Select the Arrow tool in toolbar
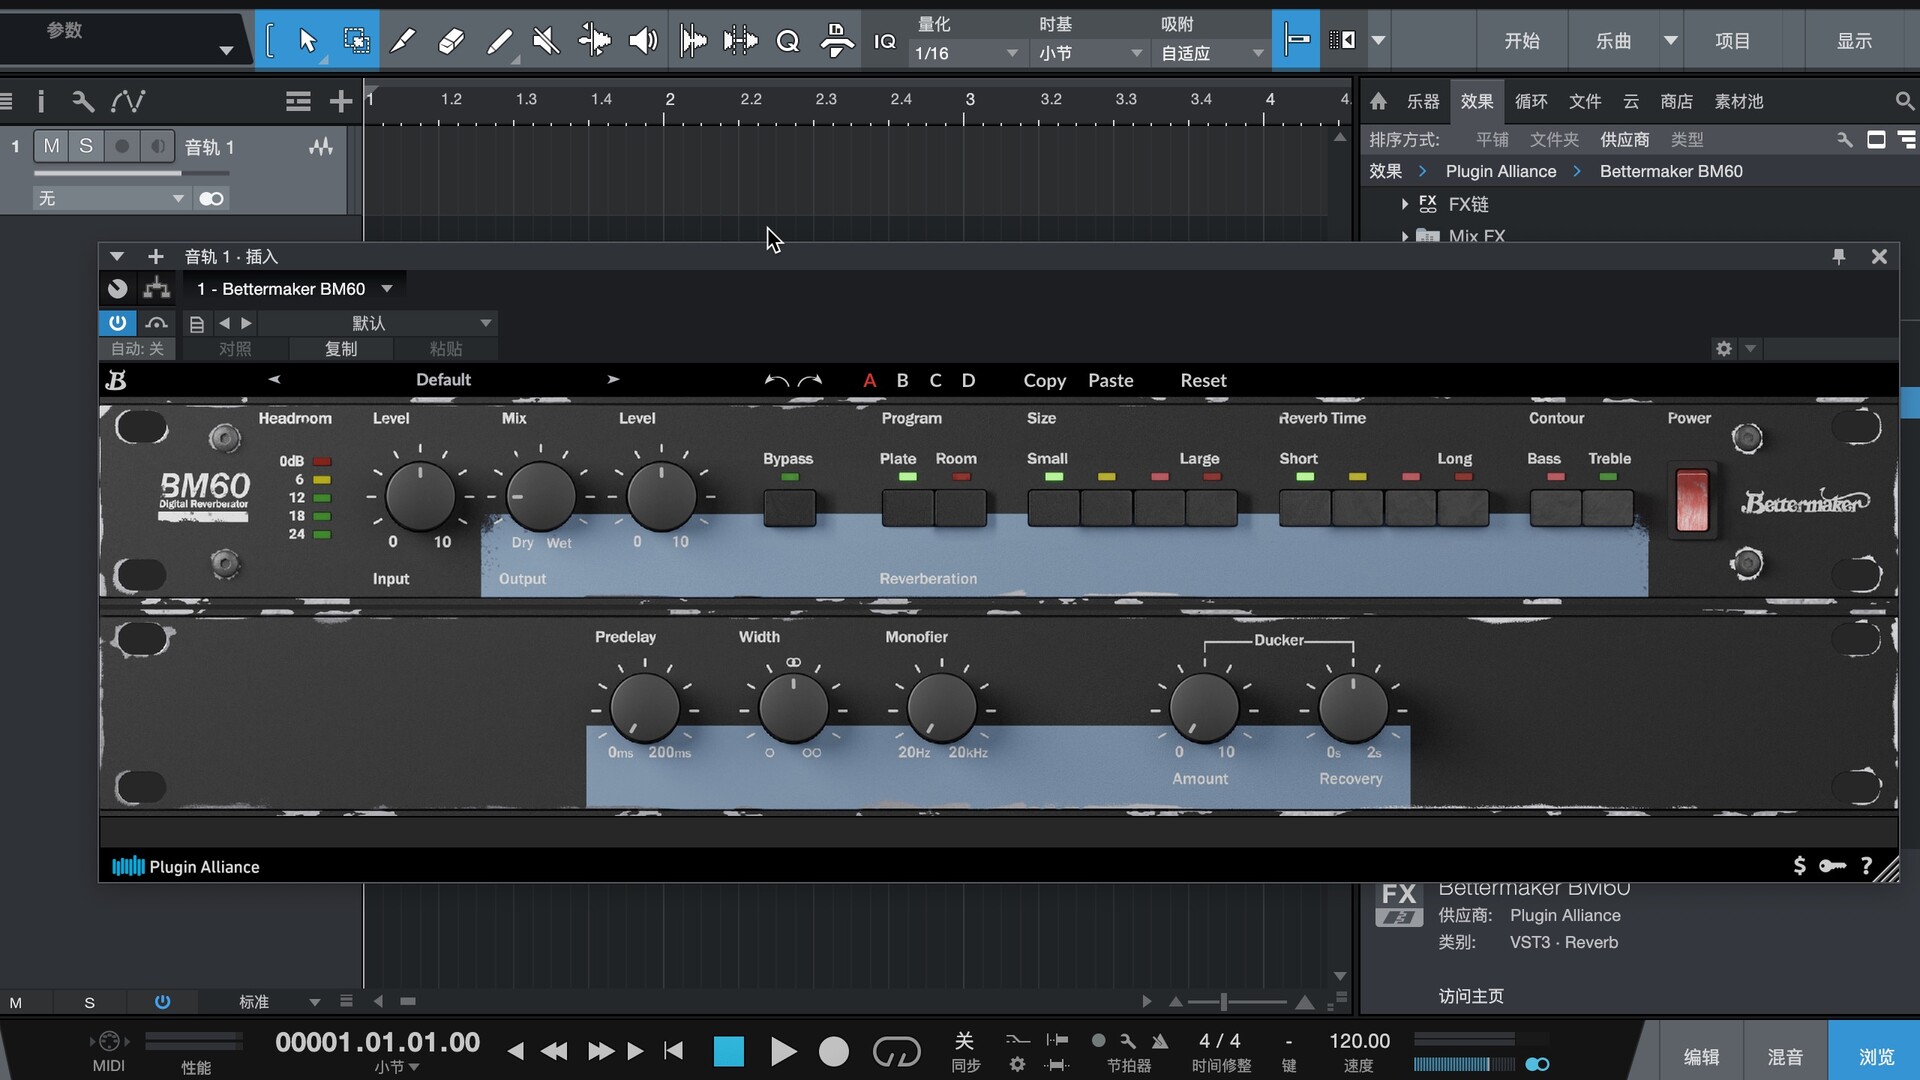The image size is (1920, 1080). 307,40
